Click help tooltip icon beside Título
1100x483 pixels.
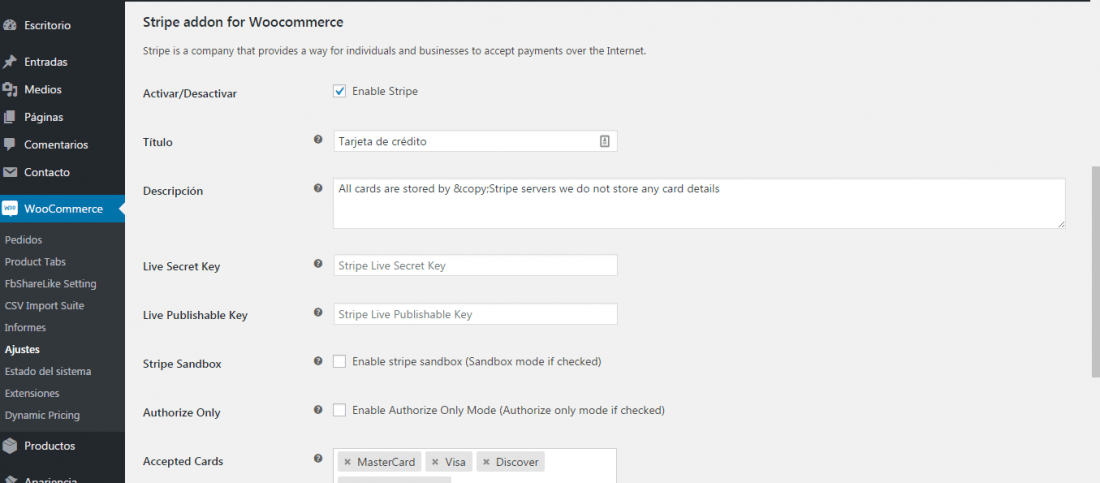[x=318, y=140]
